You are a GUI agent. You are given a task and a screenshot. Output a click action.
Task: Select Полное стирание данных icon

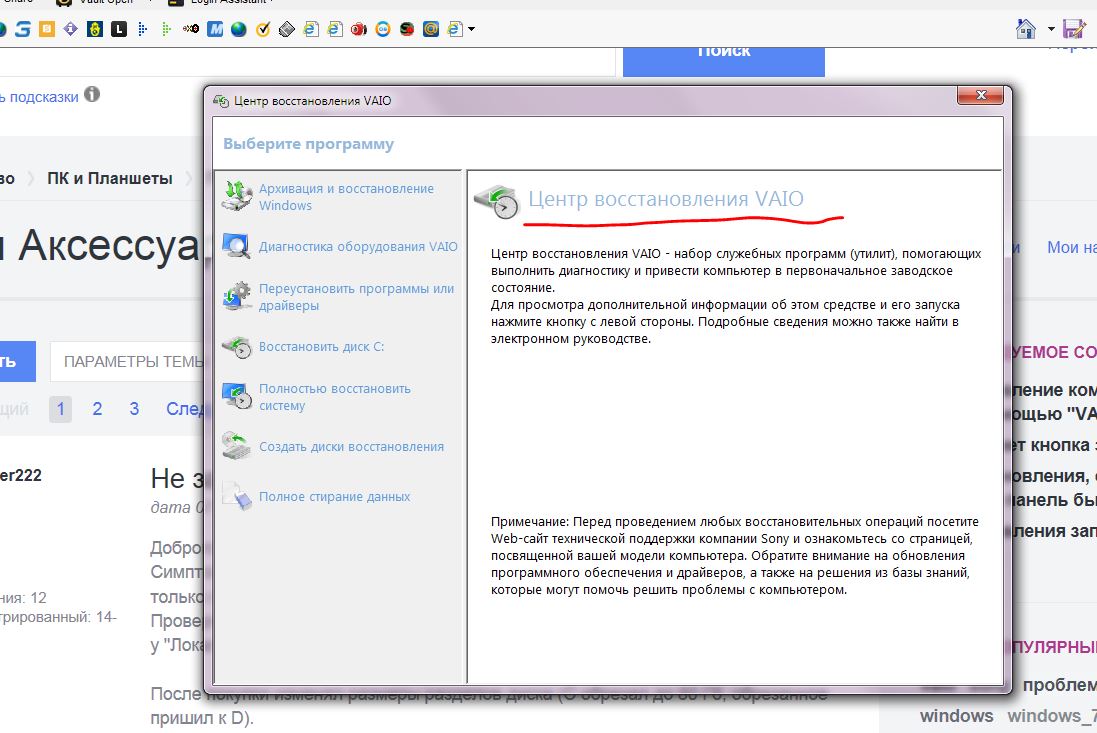(x=237, y=497)
